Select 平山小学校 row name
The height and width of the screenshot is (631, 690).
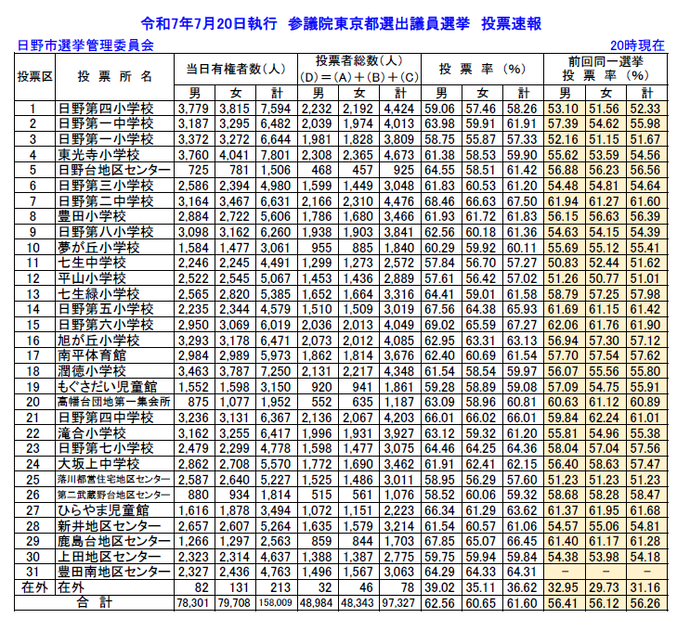[x=92, y=279]
